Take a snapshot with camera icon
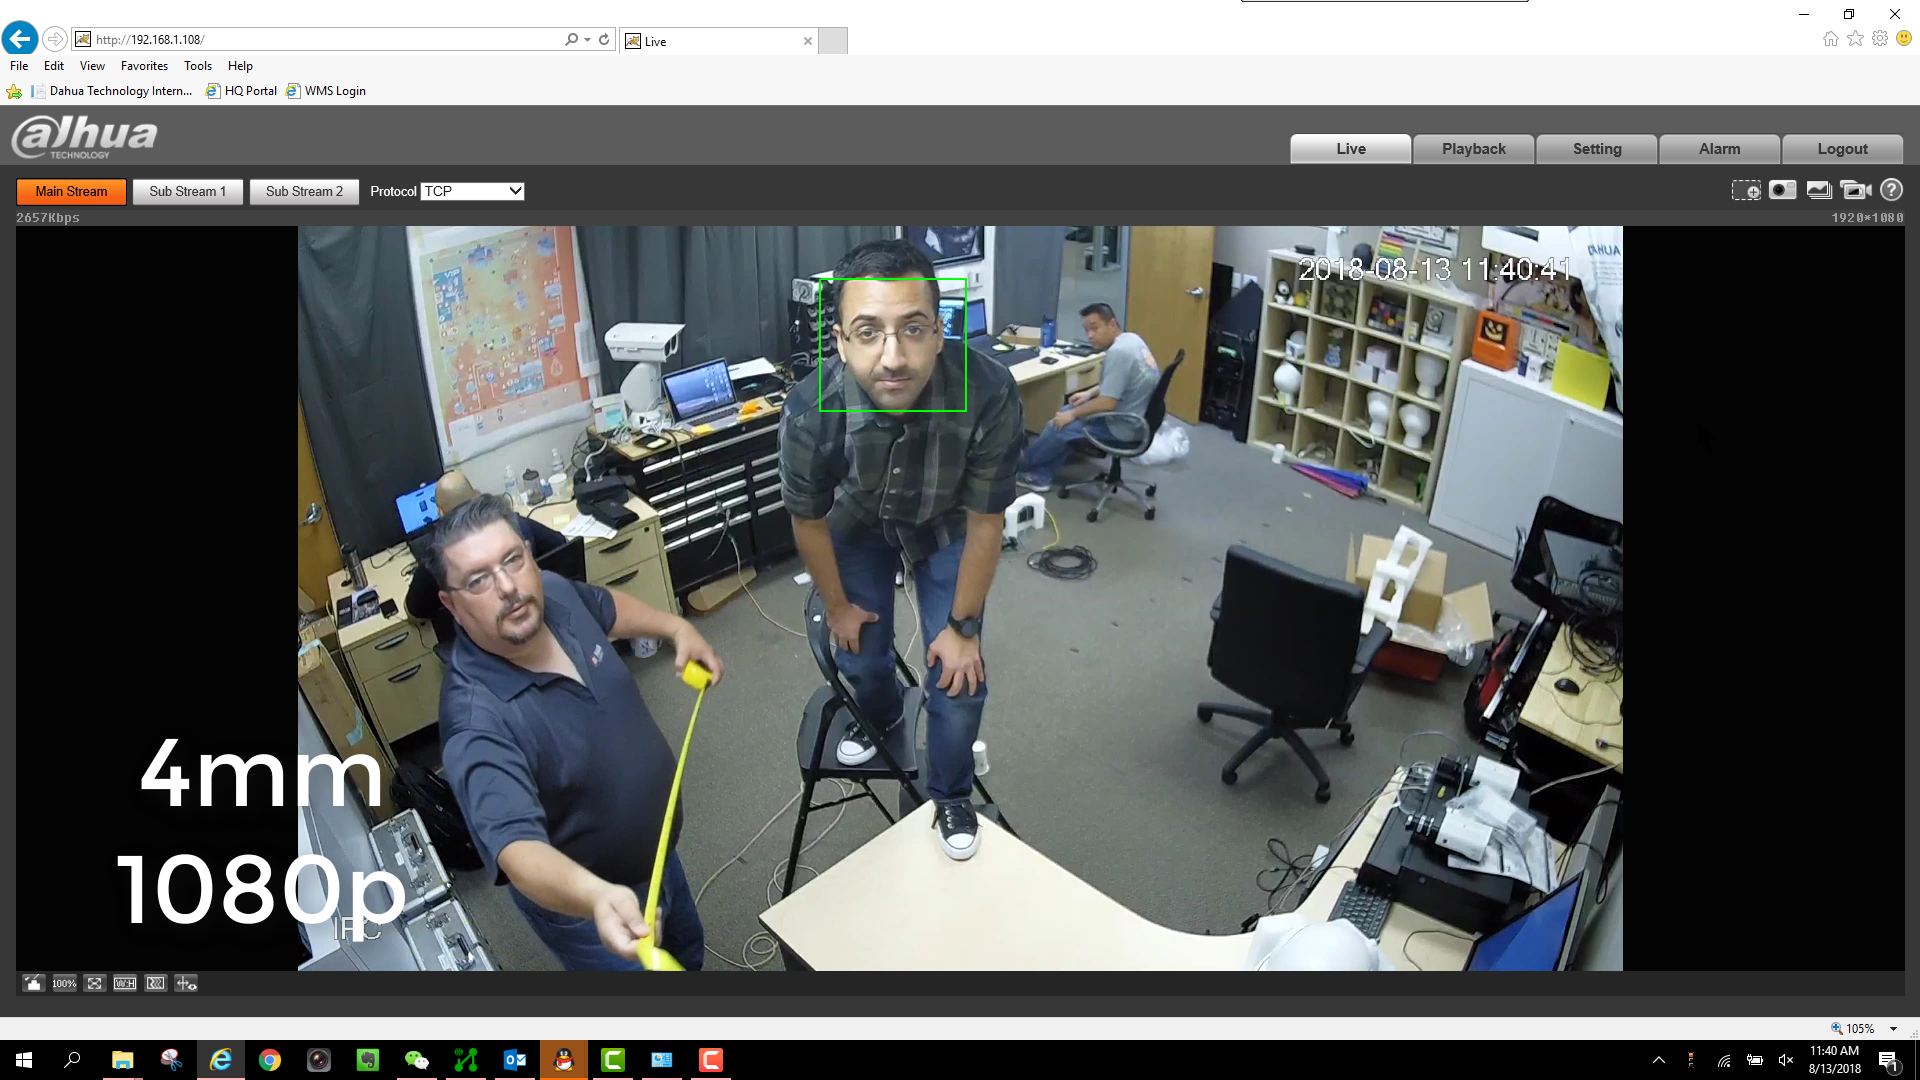The image size is (1920, 1080). click(1782, 190)
